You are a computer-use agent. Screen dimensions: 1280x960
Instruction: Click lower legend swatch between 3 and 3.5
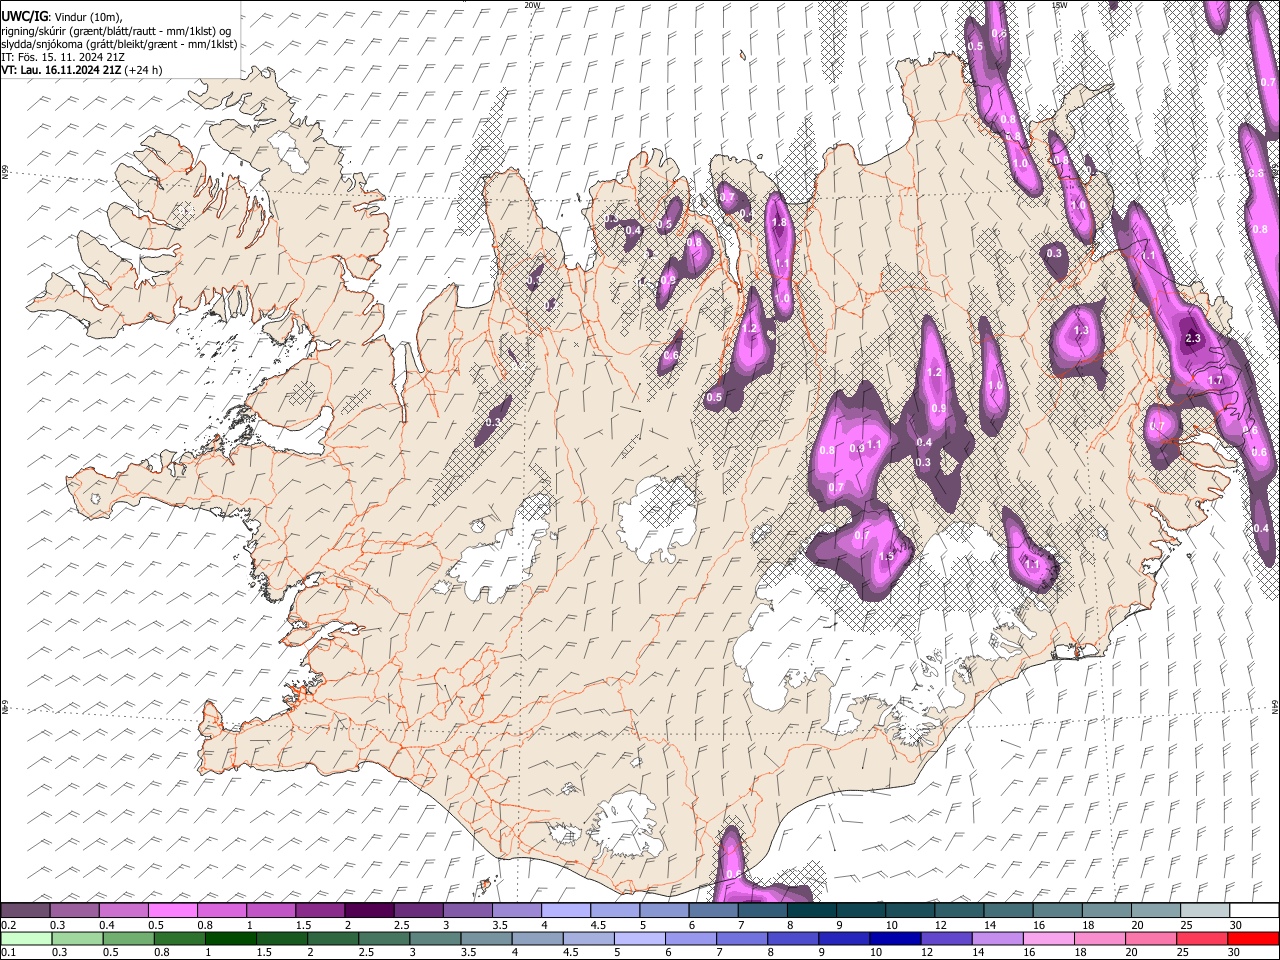pyautogui.click(x=433, y=939)
